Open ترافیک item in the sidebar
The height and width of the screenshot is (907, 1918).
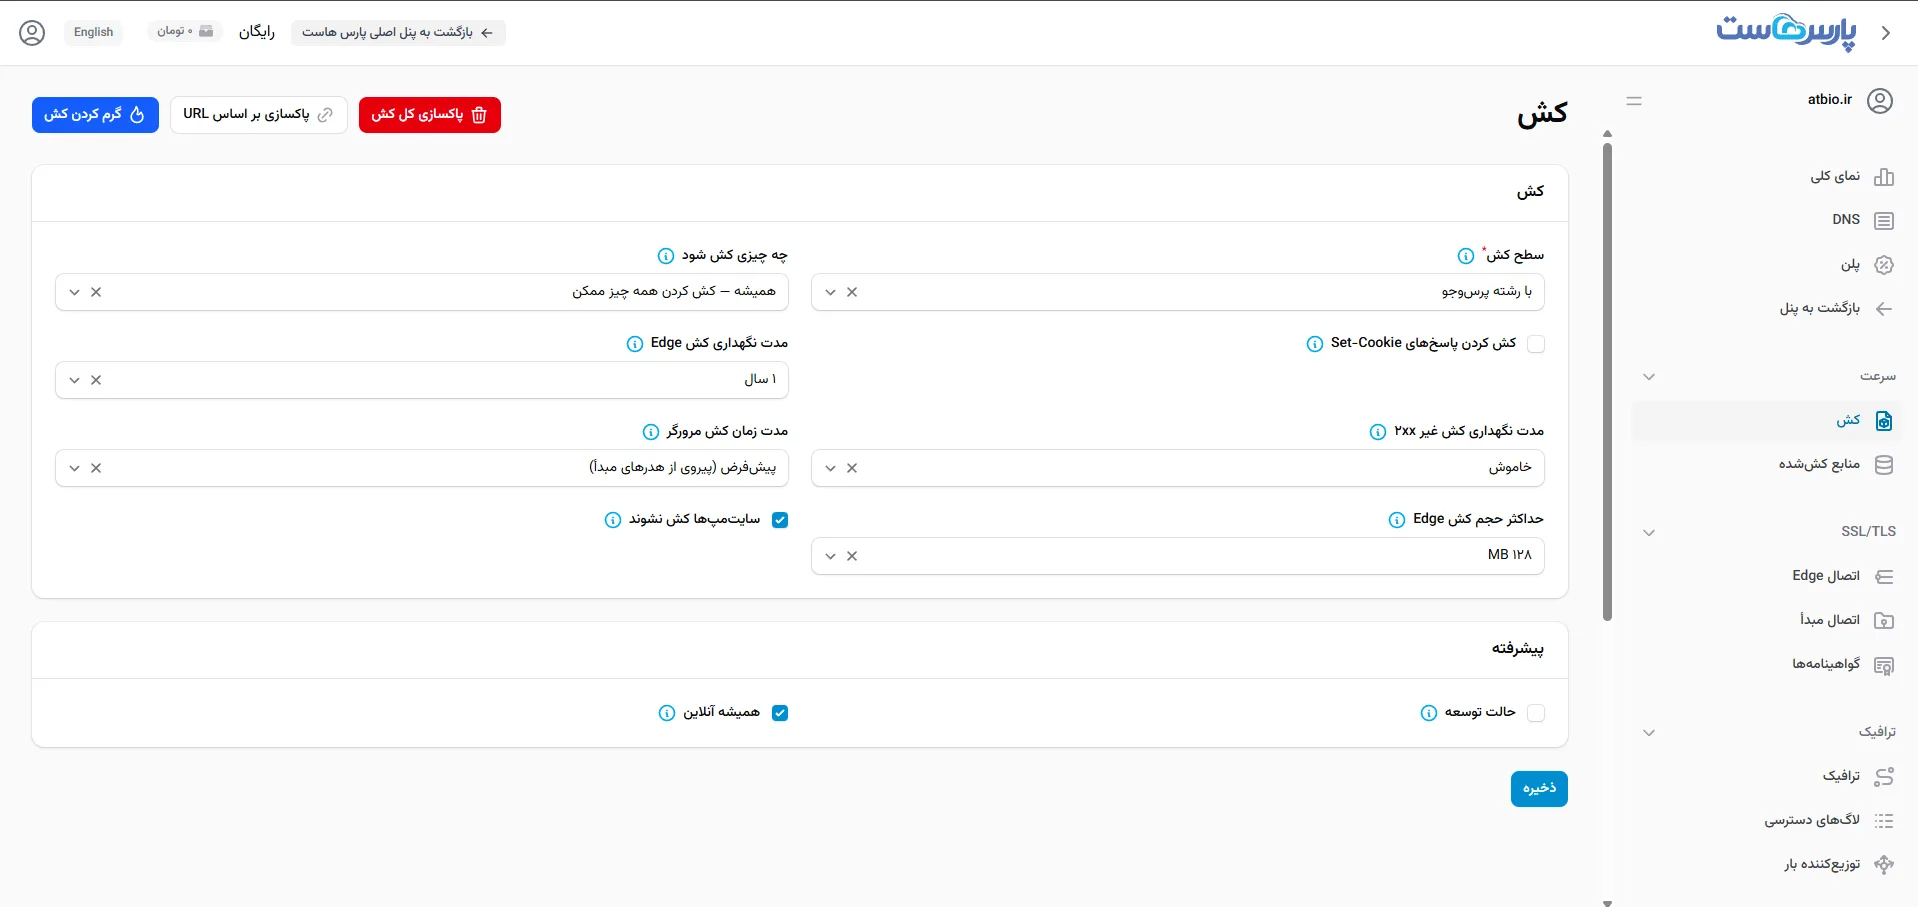(1767, 777)
